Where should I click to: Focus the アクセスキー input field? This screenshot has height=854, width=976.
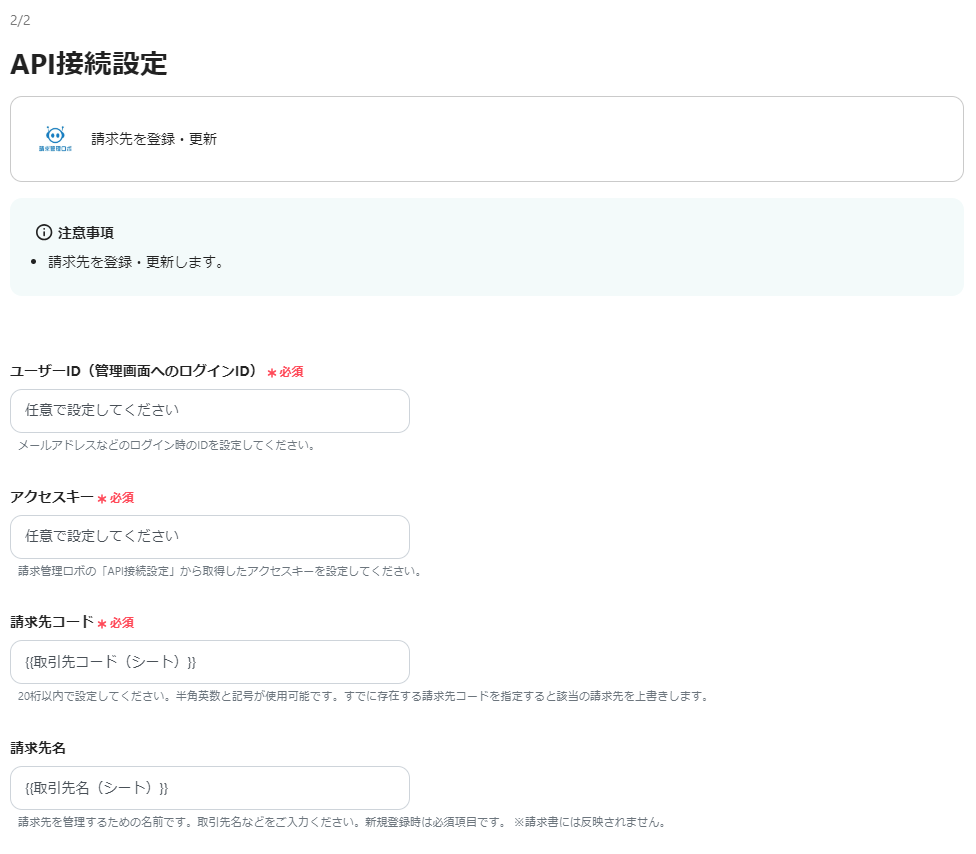click(x=210, y=537)
